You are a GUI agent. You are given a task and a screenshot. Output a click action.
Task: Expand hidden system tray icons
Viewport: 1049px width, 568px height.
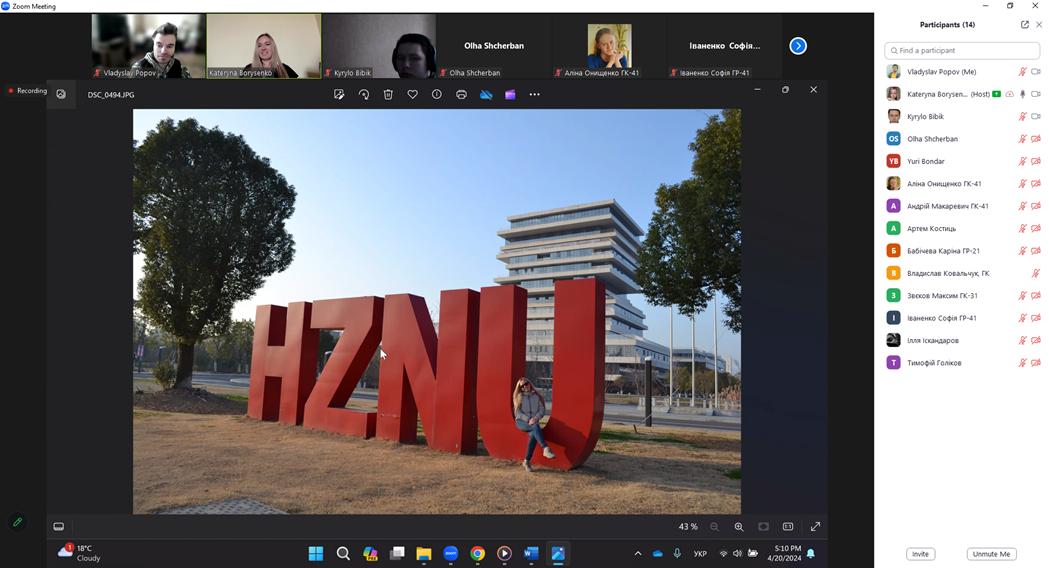[x=637, y=553]
